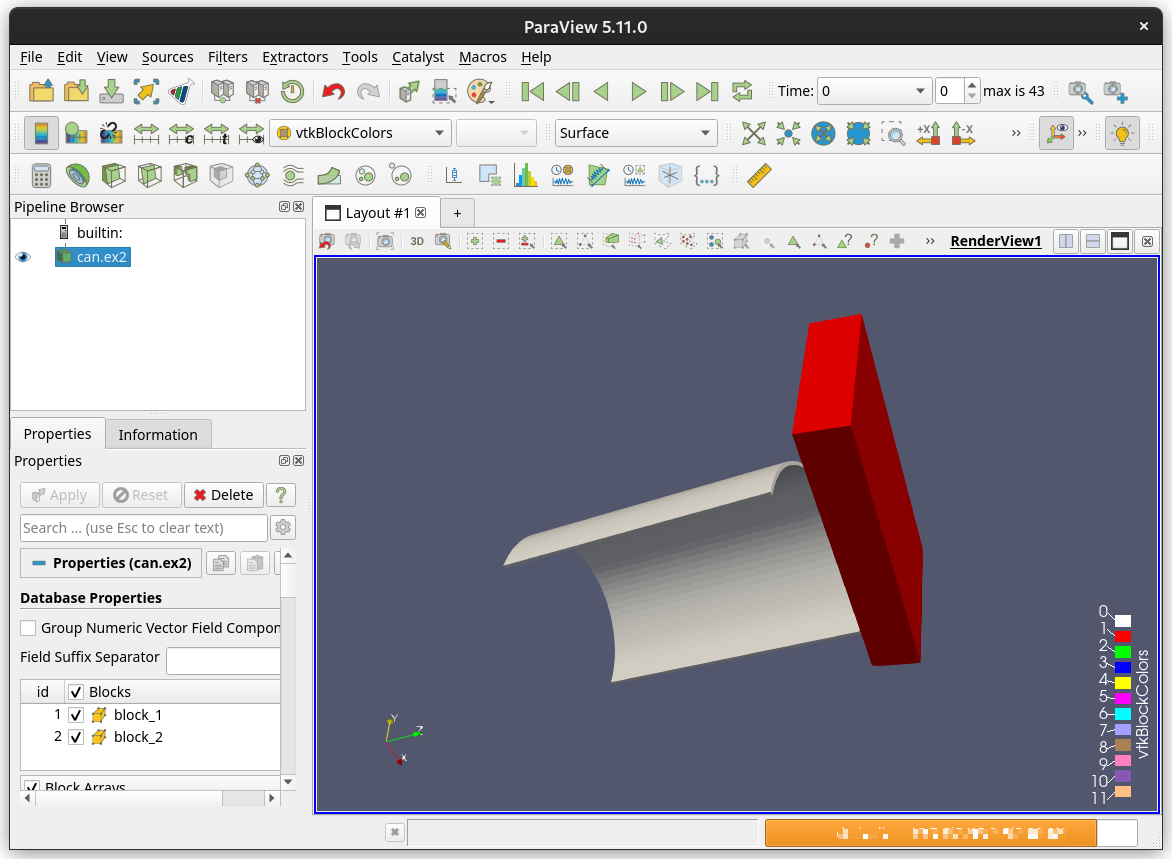The image size is (1172, 859).
Task: Uncheck the Blocks header checkbox
Action: click(75, 692)
